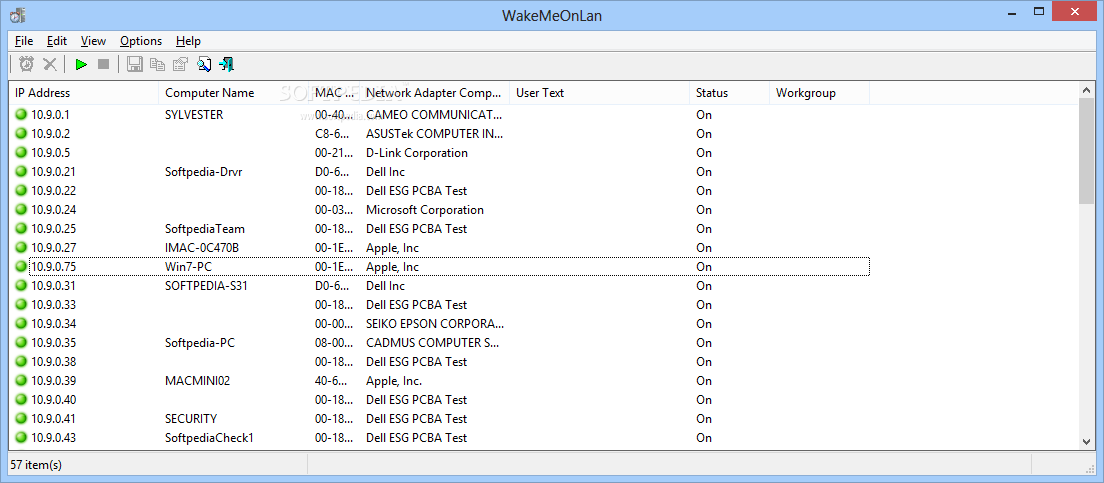Select the SECURITY computer row

pyautogui.click(x=439, y=418)
